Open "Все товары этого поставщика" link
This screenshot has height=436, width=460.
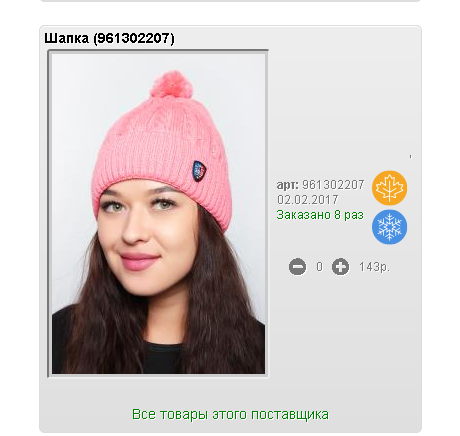click(x=230, y=414)
